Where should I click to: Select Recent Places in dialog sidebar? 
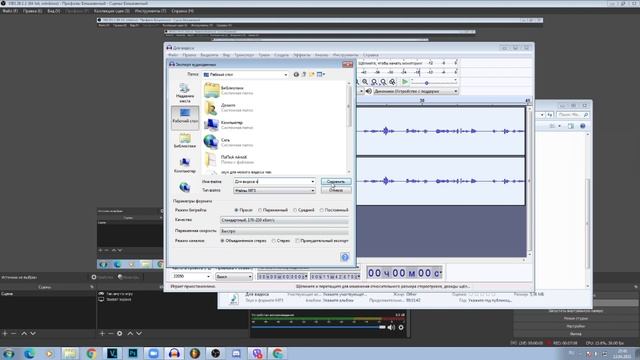[184, 93]
